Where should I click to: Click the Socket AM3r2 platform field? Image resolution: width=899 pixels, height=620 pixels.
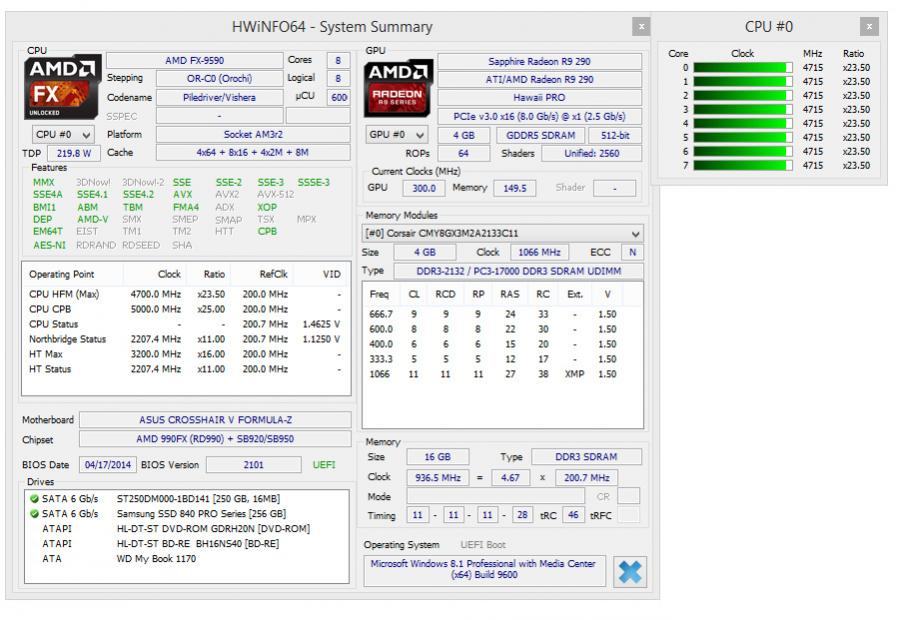(253, 134)
